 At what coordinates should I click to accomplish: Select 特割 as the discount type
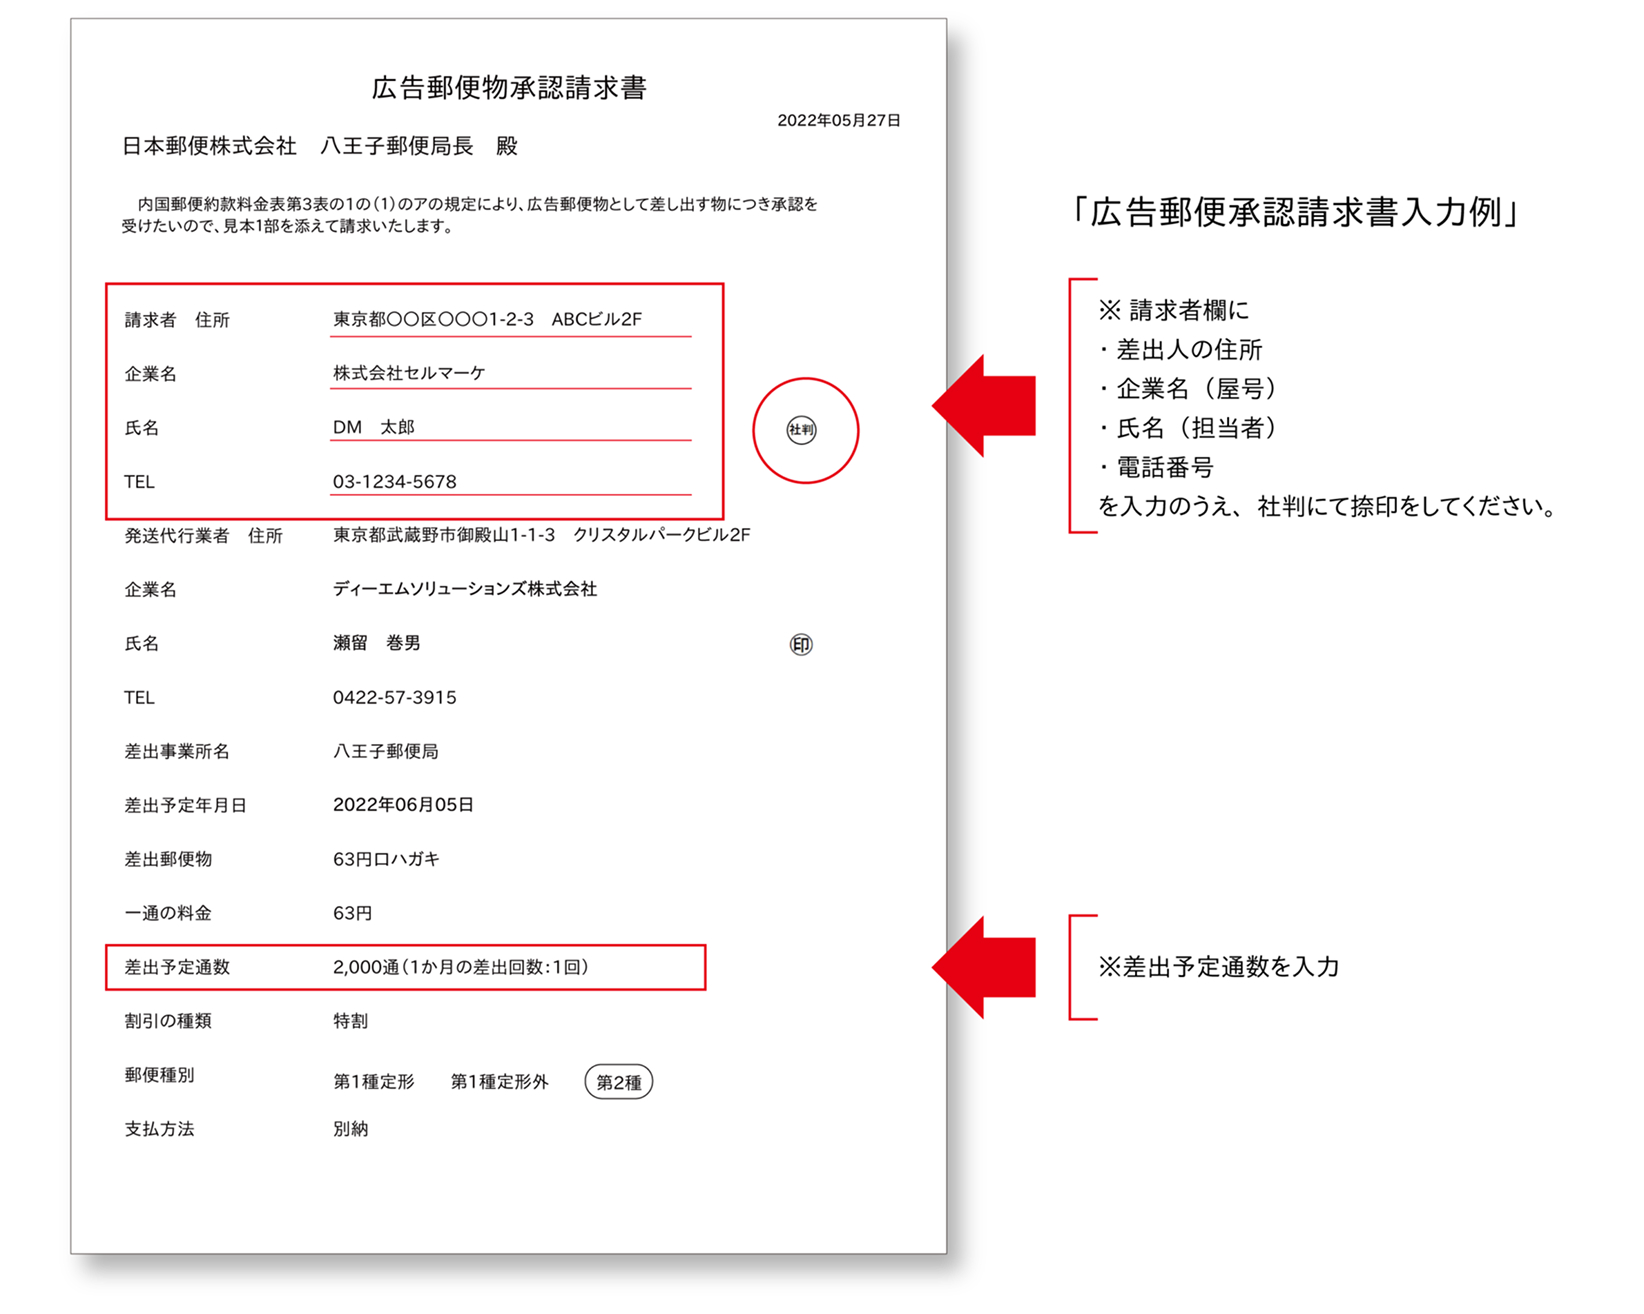pyautogui.click(x=352, y=1021)
